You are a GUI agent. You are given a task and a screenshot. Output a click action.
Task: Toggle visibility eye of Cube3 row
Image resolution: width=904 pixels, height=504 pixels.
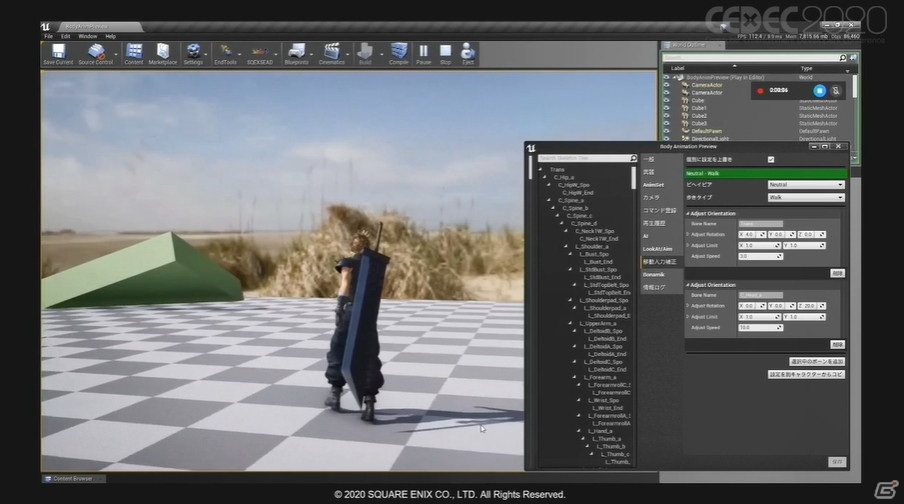(666, 123)
